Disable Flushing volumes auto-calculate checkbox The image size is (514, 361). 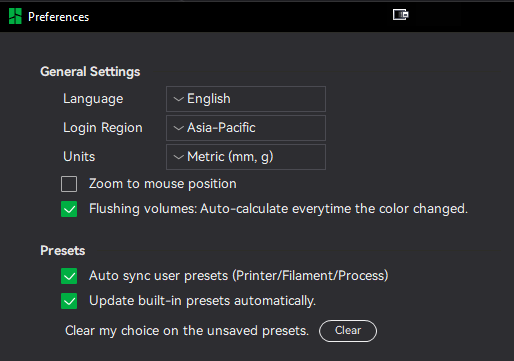69,209
